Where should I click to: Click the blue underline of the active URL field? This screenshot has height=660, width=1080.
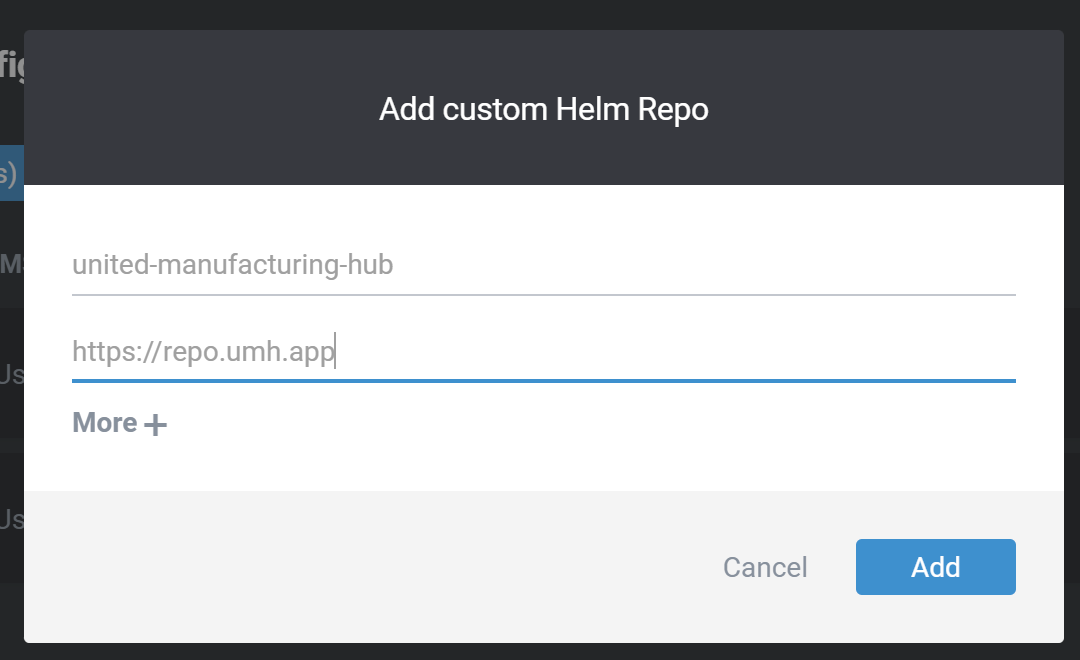543,381
